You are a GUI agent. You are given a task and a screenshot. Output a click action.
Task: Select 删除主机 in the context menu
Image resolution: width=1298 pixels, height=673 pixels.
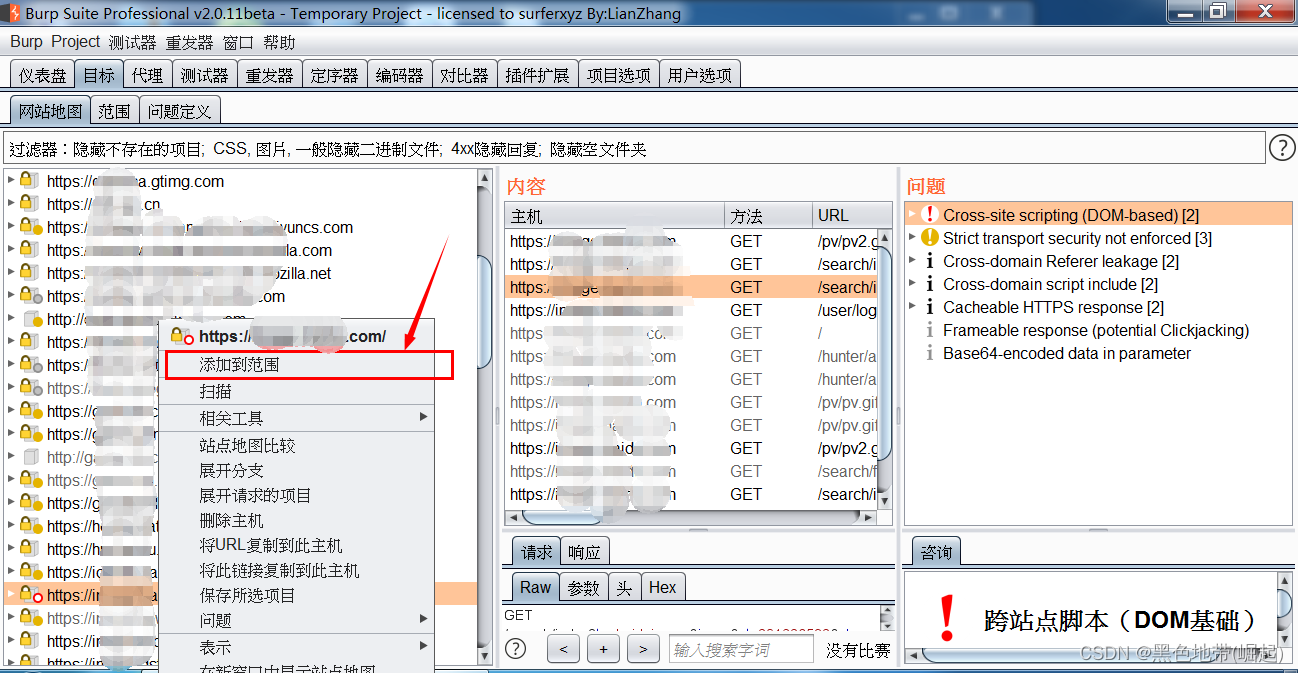click(297, 520)
